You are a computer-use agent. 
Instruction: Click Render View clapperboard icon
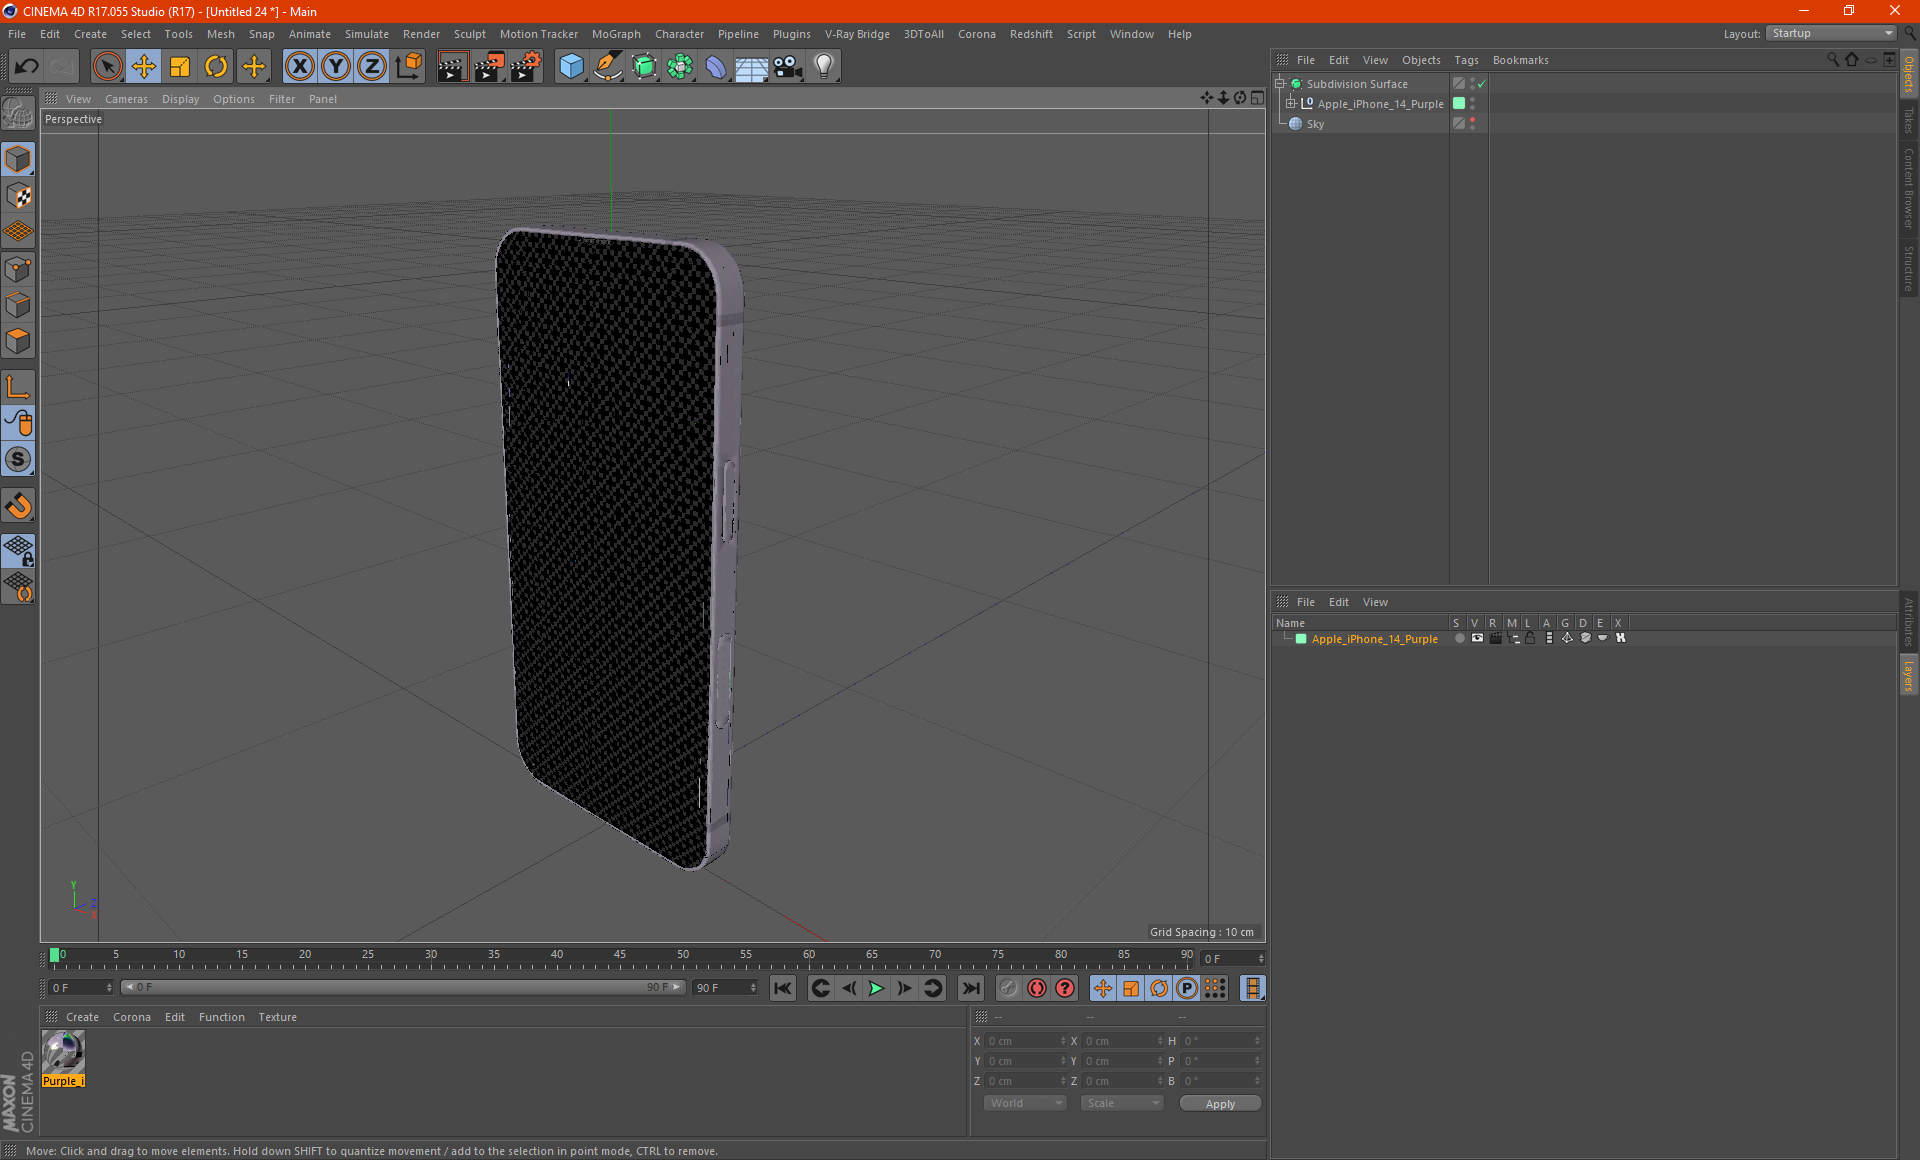[452, 67]
